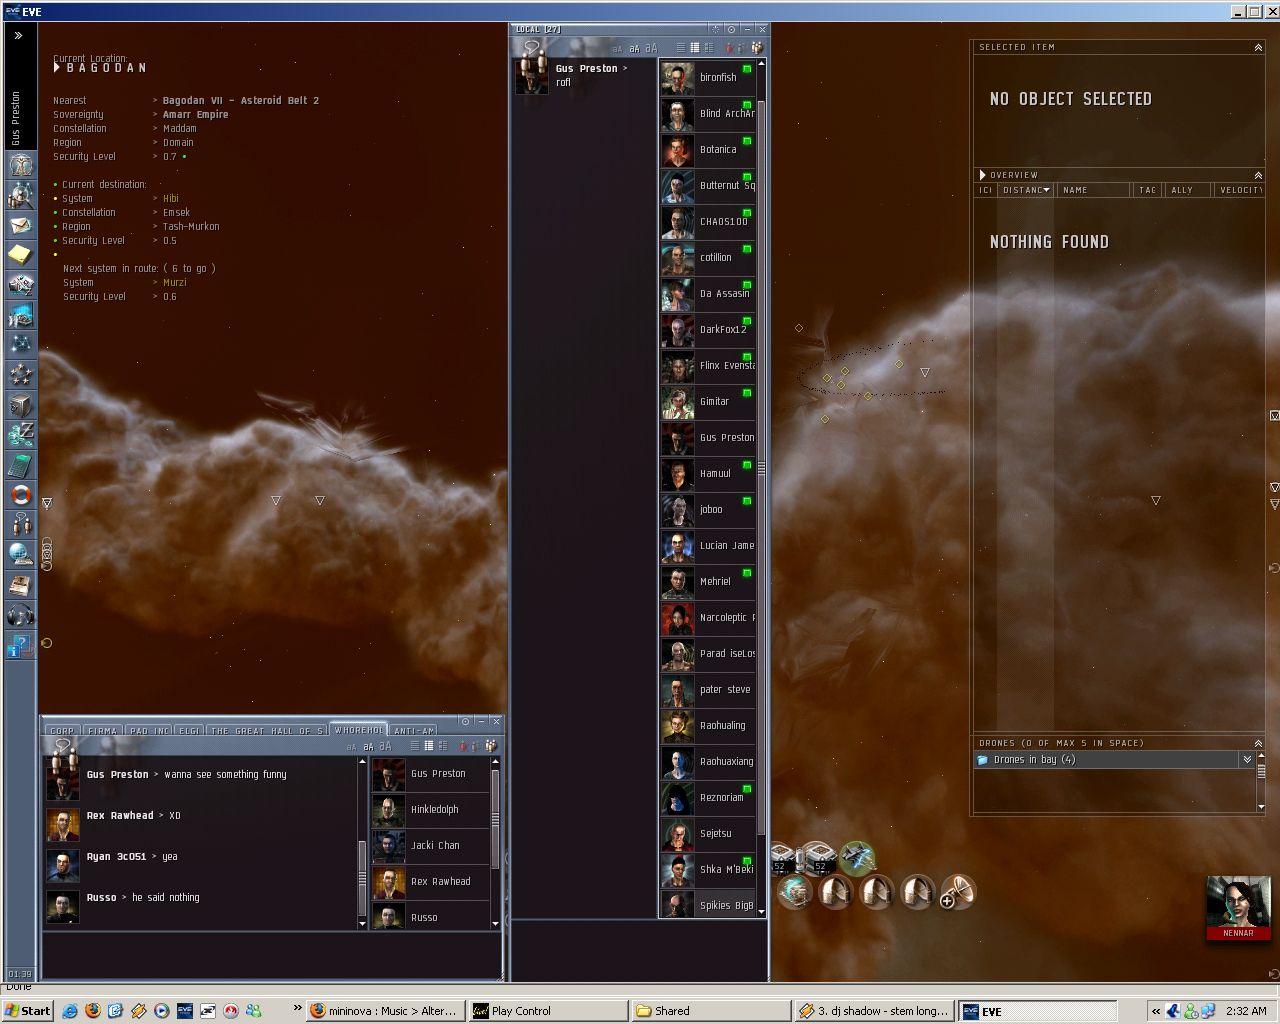Click Rex Rawhead's portrait in chat messages
The image size is (1280, 1024).
tap(62, 824)
